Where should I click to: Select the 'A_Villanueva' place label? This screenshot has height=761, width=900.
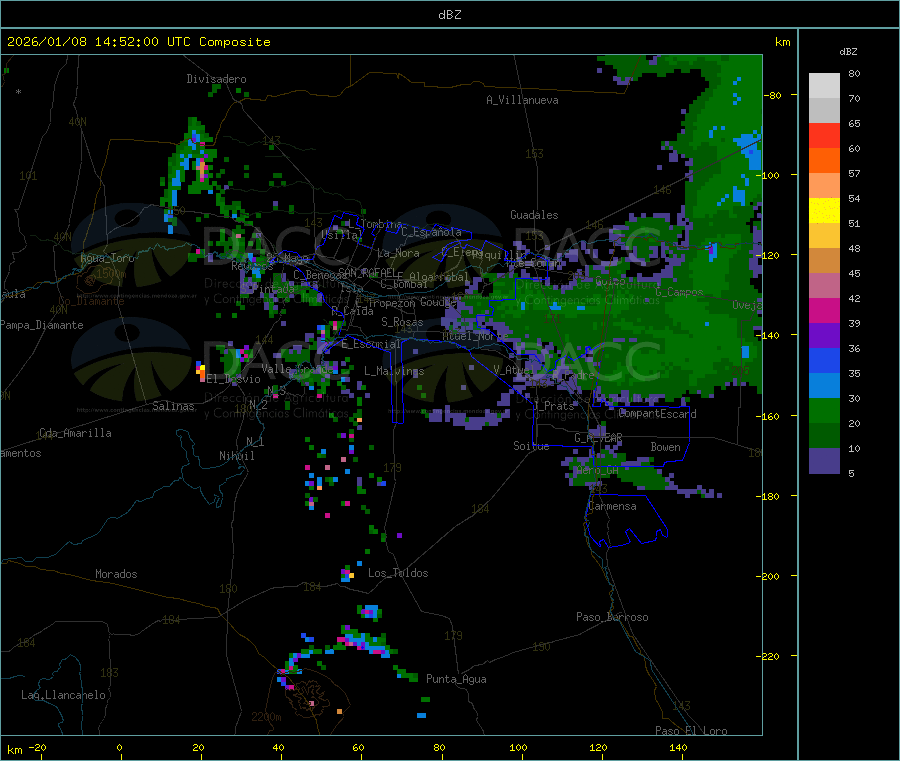[522, 100]
